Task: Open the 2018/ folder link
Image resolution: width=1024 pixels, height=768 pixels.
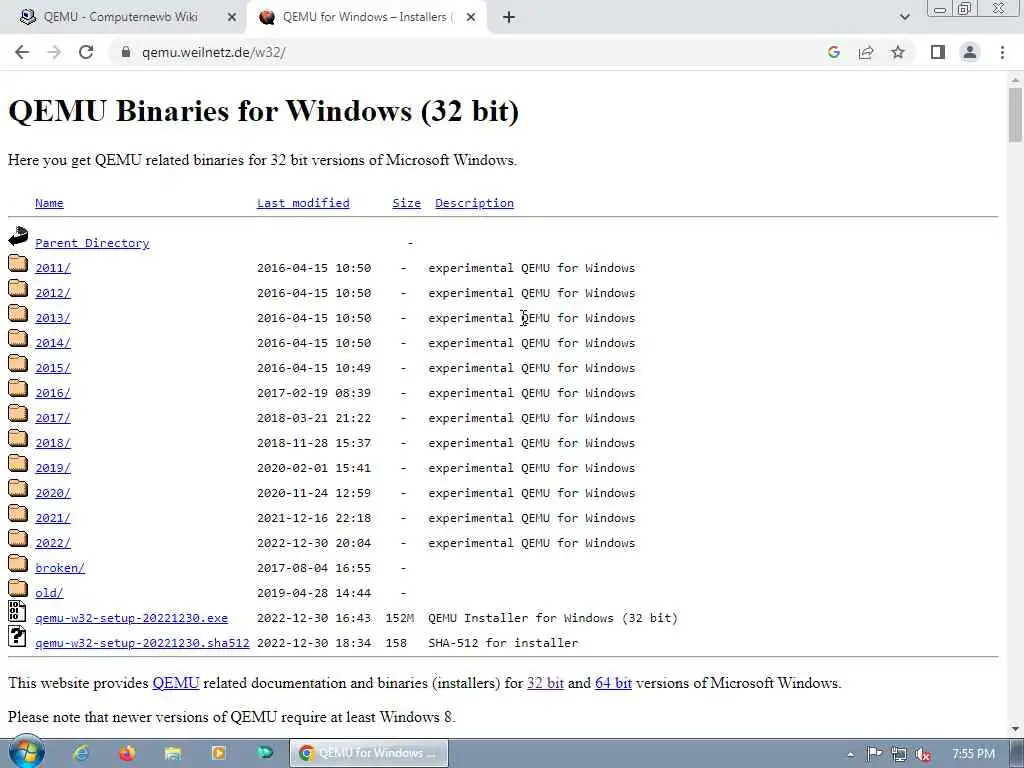Action: [x=52, y=443]
